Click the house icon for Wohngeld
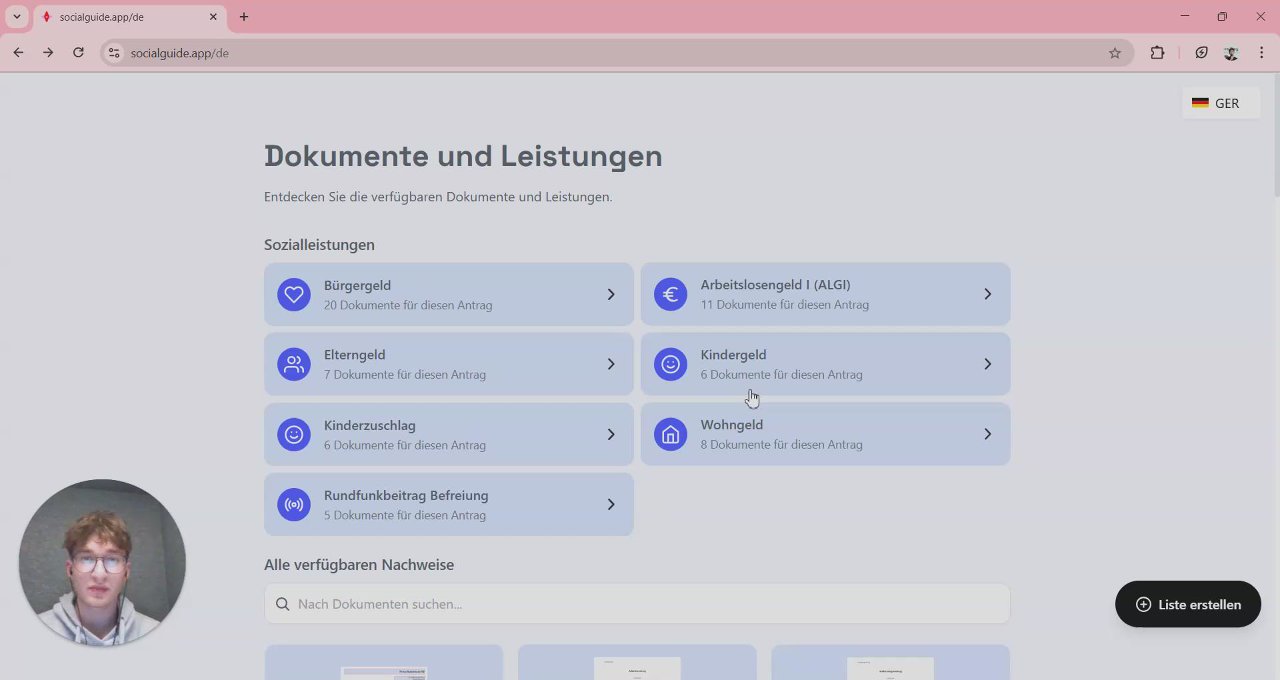1280x680 pixels. tap(671, 434)
